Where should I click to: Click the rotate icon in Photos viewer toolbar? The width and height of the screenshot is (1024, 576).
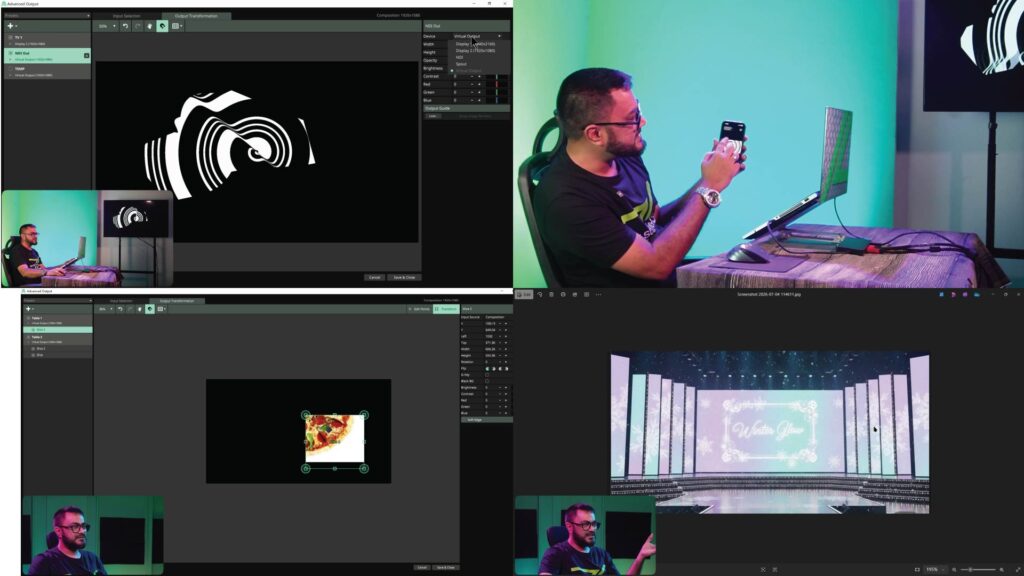click(x=539, y=295)
